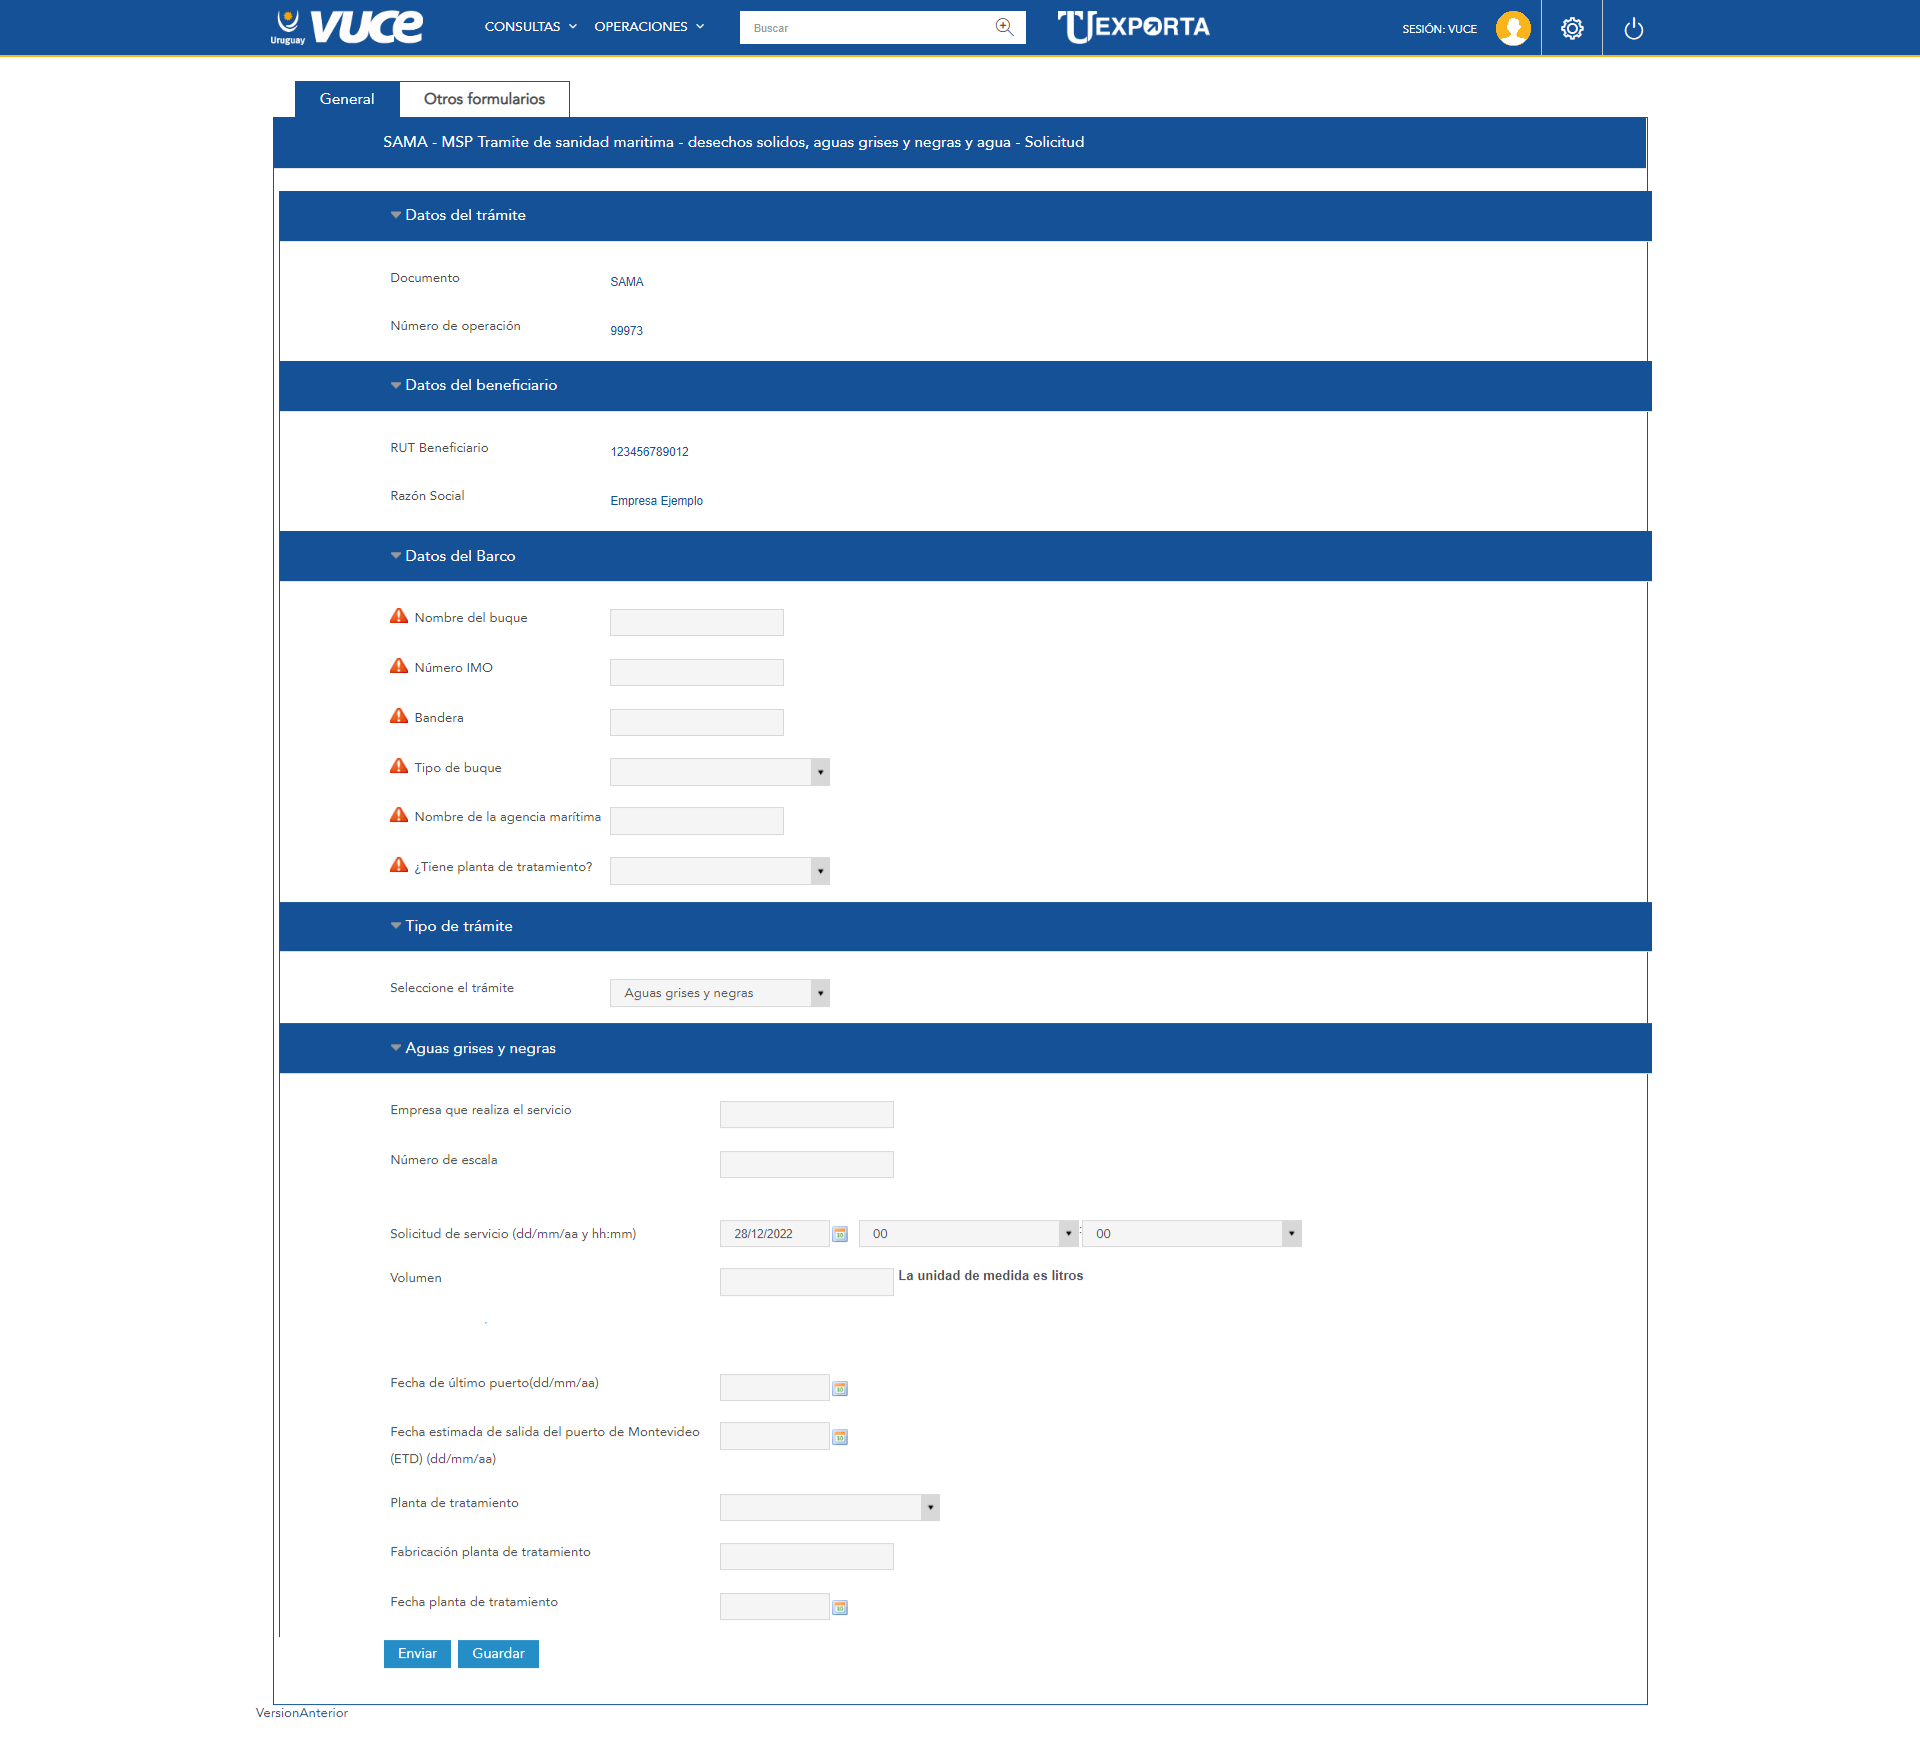
Task: Open calendar for Solicitud de servicio date
Action: [x=840, y=1234]
